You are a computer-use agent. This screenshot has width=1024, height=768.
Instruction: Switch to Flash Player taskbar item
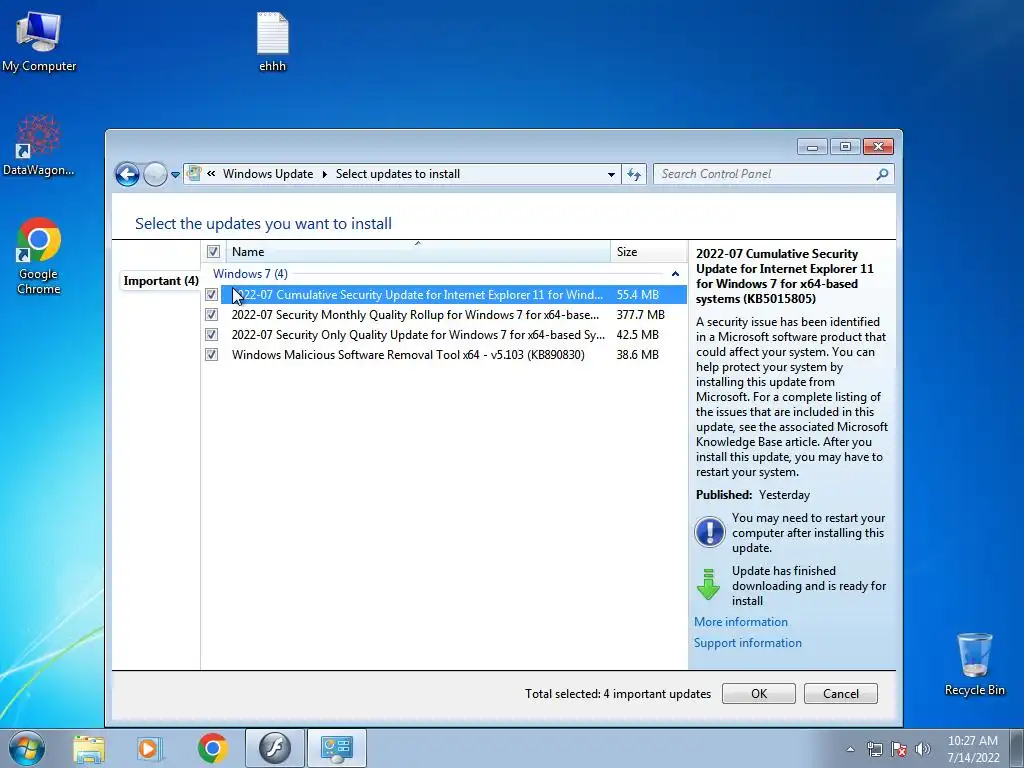(x=274, y=748)
